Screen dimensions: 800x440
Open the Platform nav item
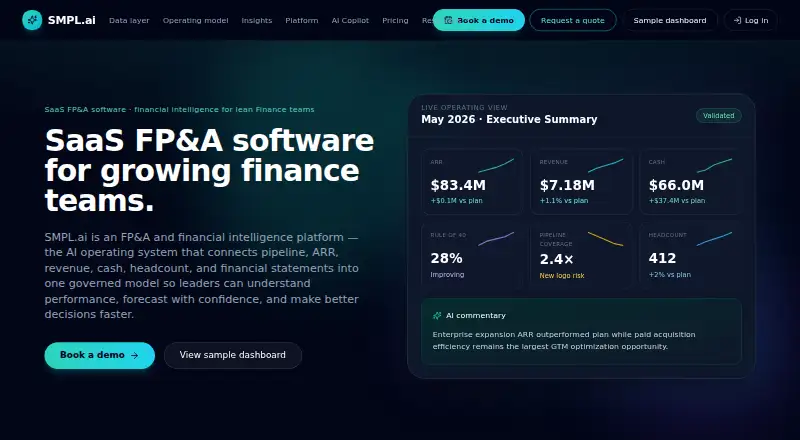coord(302,20)
